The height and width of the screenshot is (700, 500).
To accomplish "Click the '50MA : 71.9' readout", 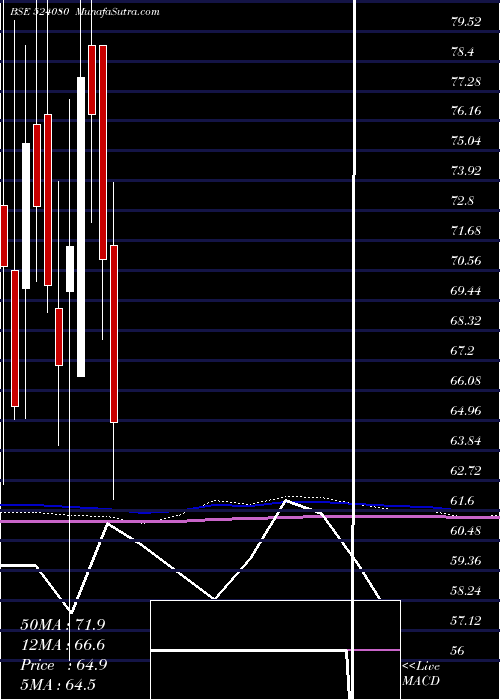I will click(x=63, y=625).
